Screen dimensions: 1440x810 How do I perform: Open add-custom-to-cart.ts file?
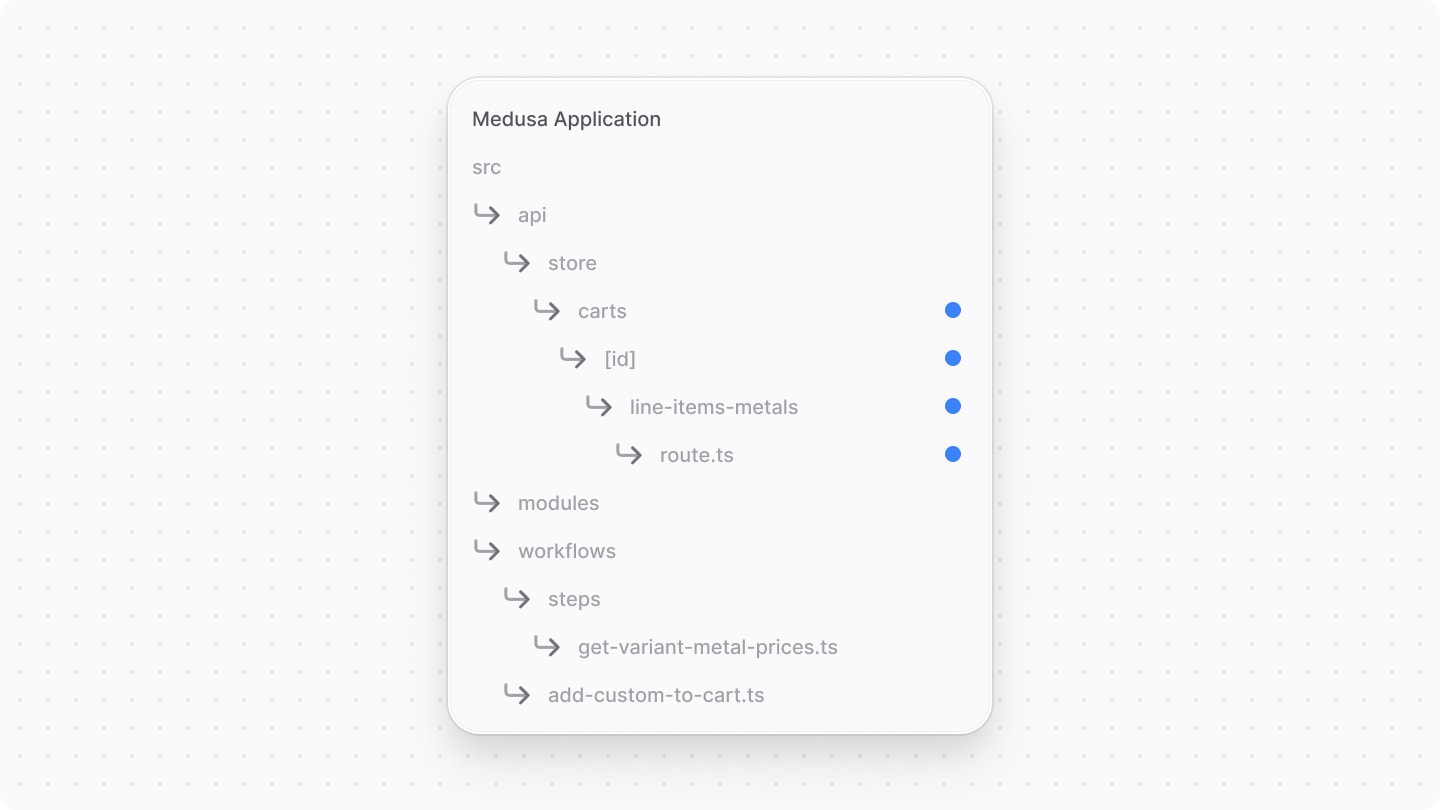point(656,695)
